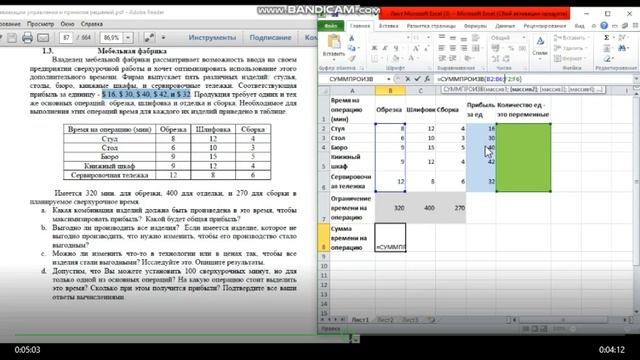Switch to the Данные ribbon tab
Screen dimensions: 640x360
pos(505,26)
